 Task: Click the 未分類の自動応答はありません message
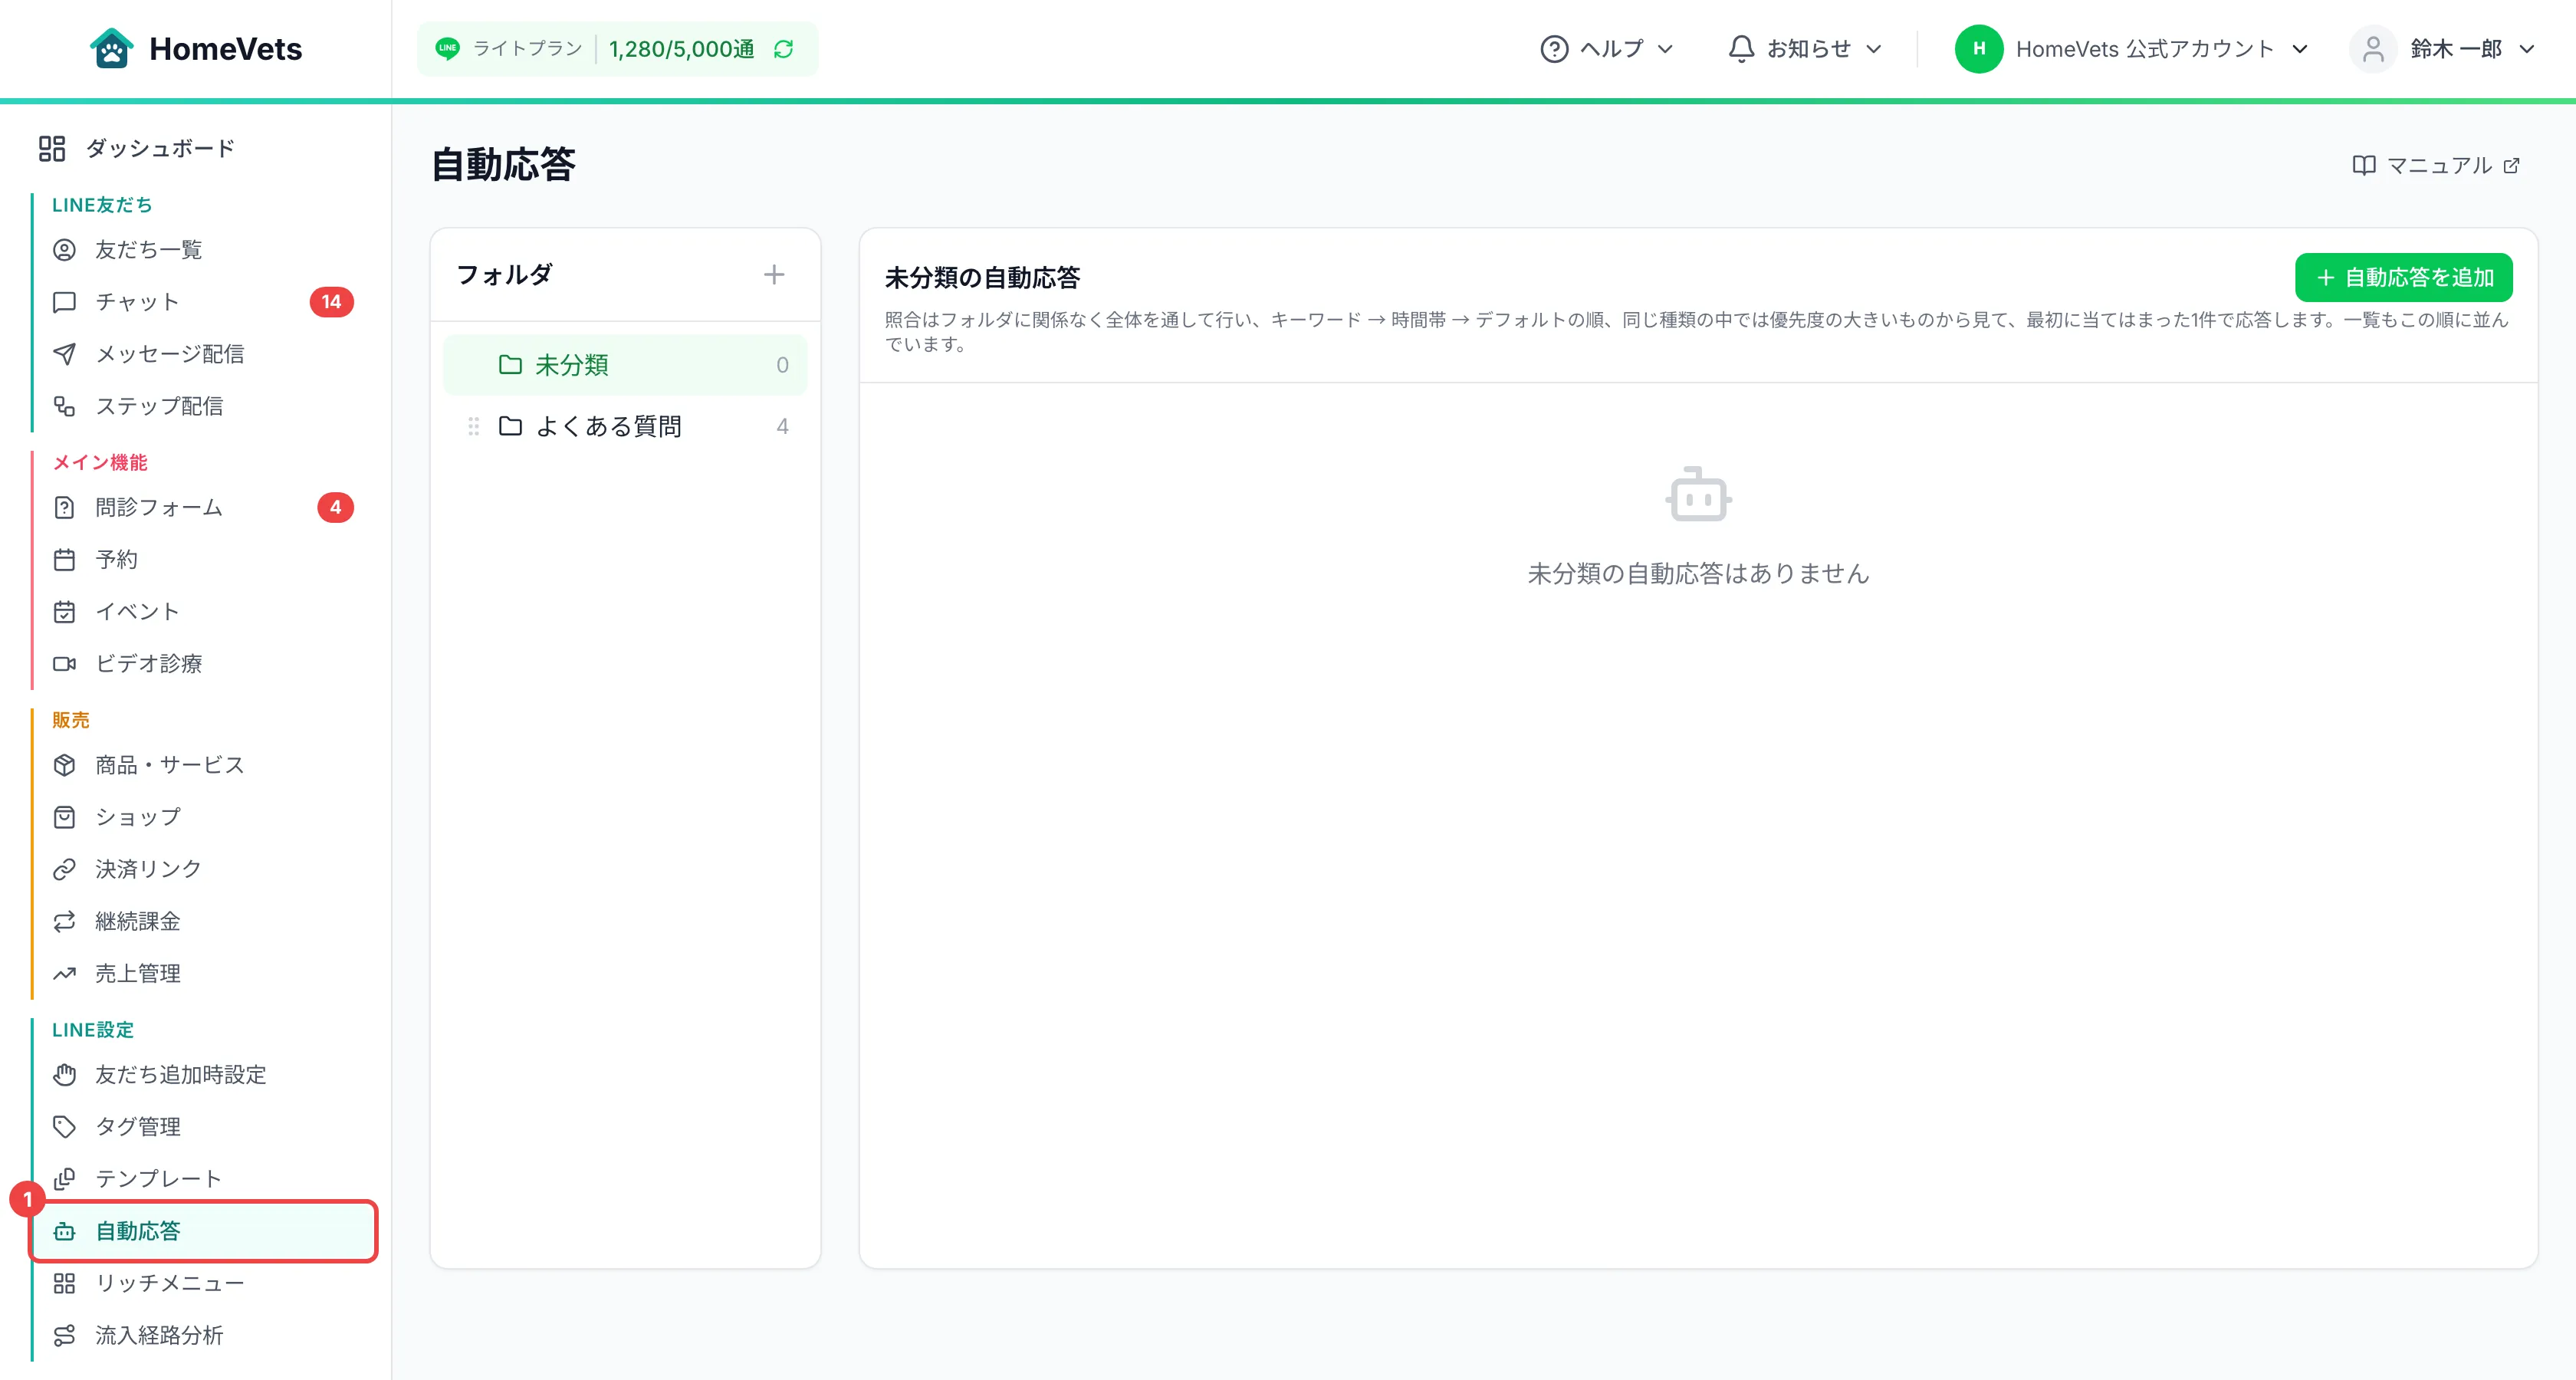tap(1698, 573)
